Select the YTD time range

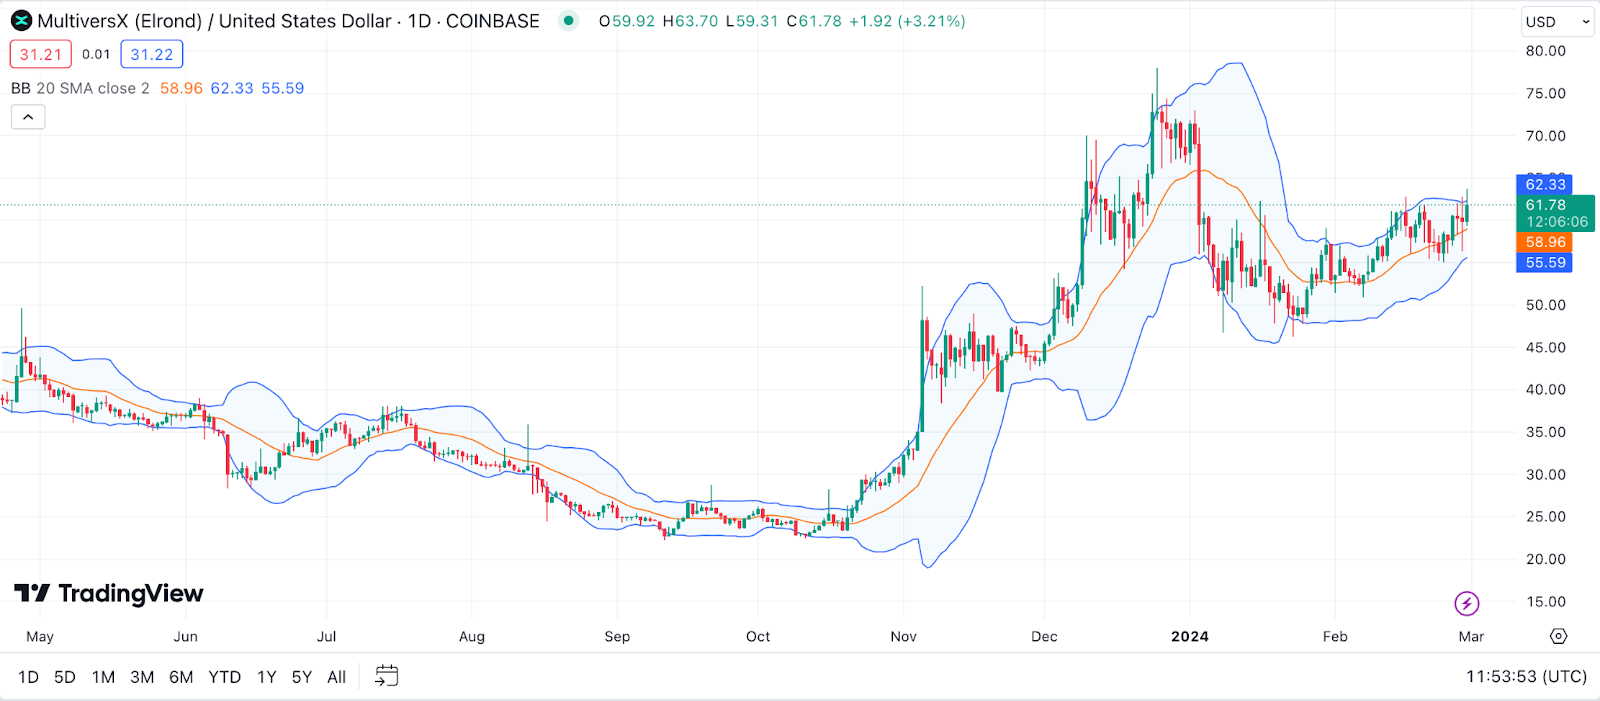coord(225,677)
